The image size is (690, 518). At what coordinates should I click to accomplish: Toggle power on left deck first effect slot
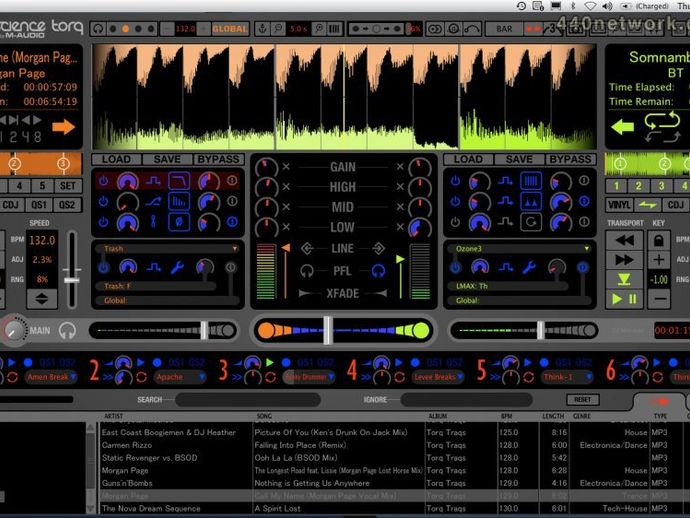tap(103, 181)
